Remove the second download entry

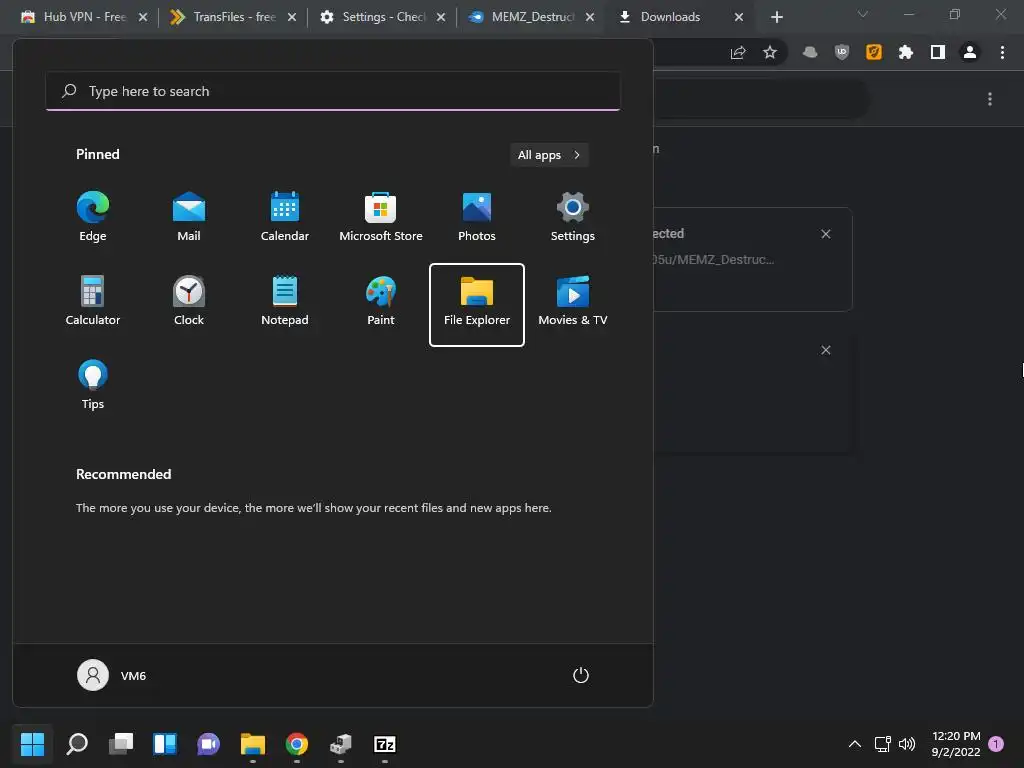(x=825, y=350)
